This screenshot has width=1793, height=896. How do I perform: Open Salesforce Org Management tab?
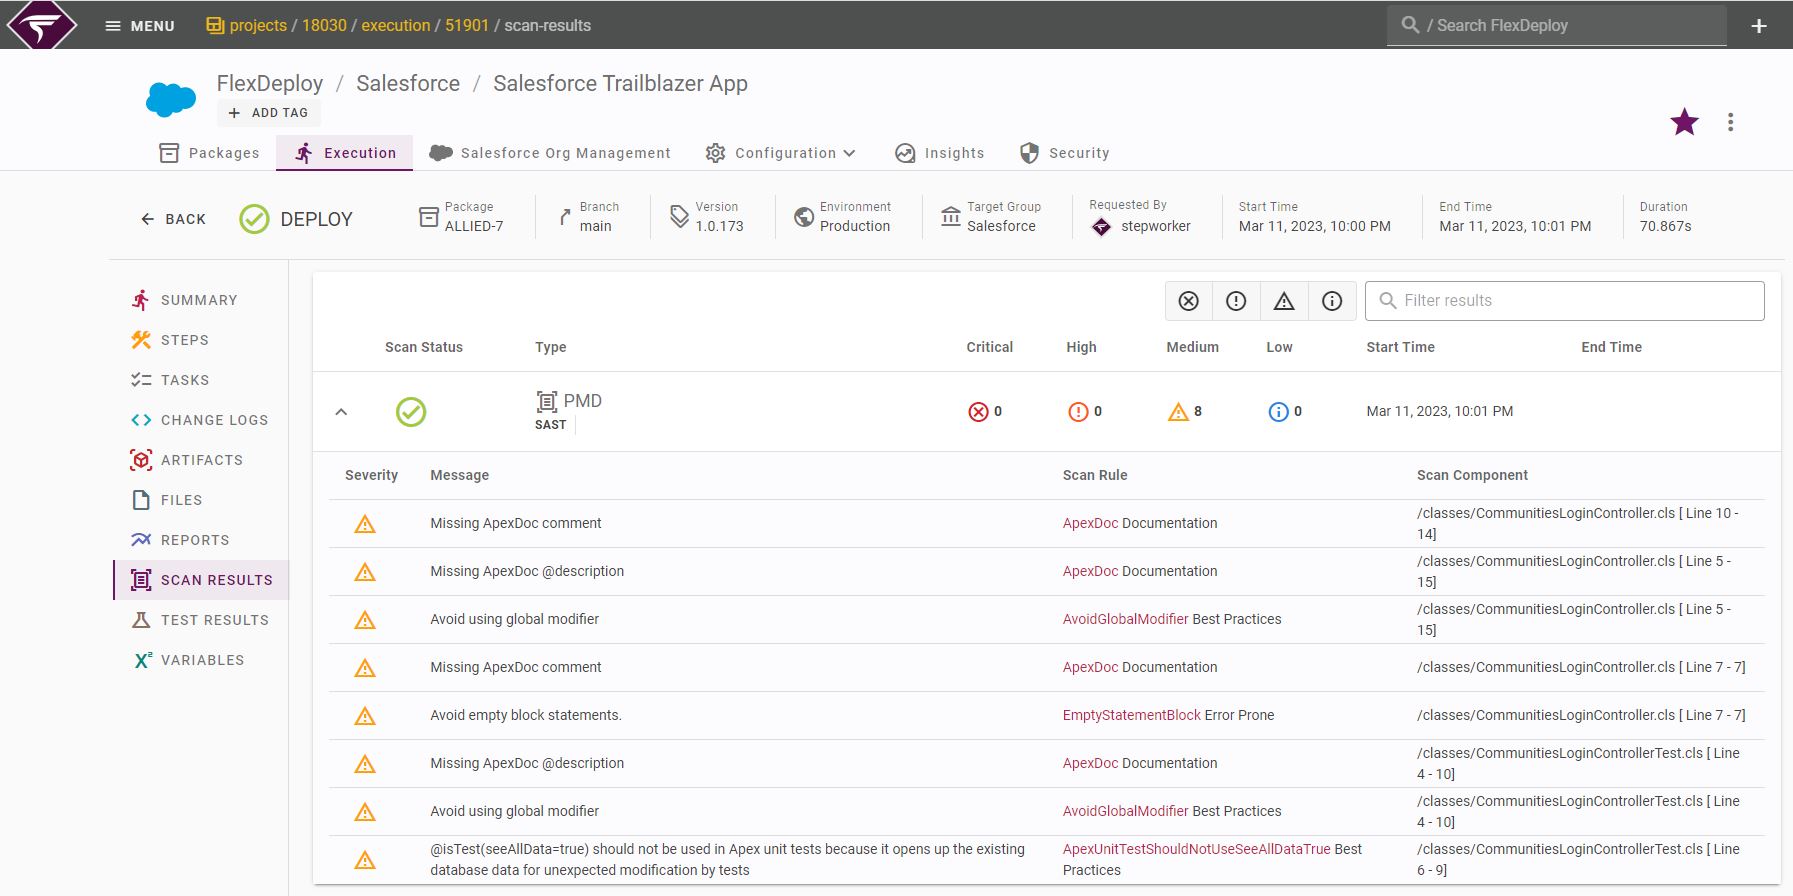pyautogui.click(x=550, y=153)
